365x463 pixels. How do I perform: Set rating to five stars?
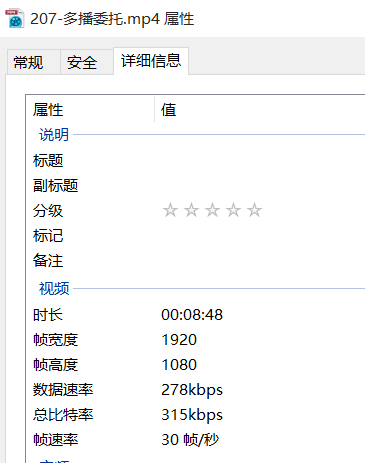pyautogui.click(x=254, y=210)
